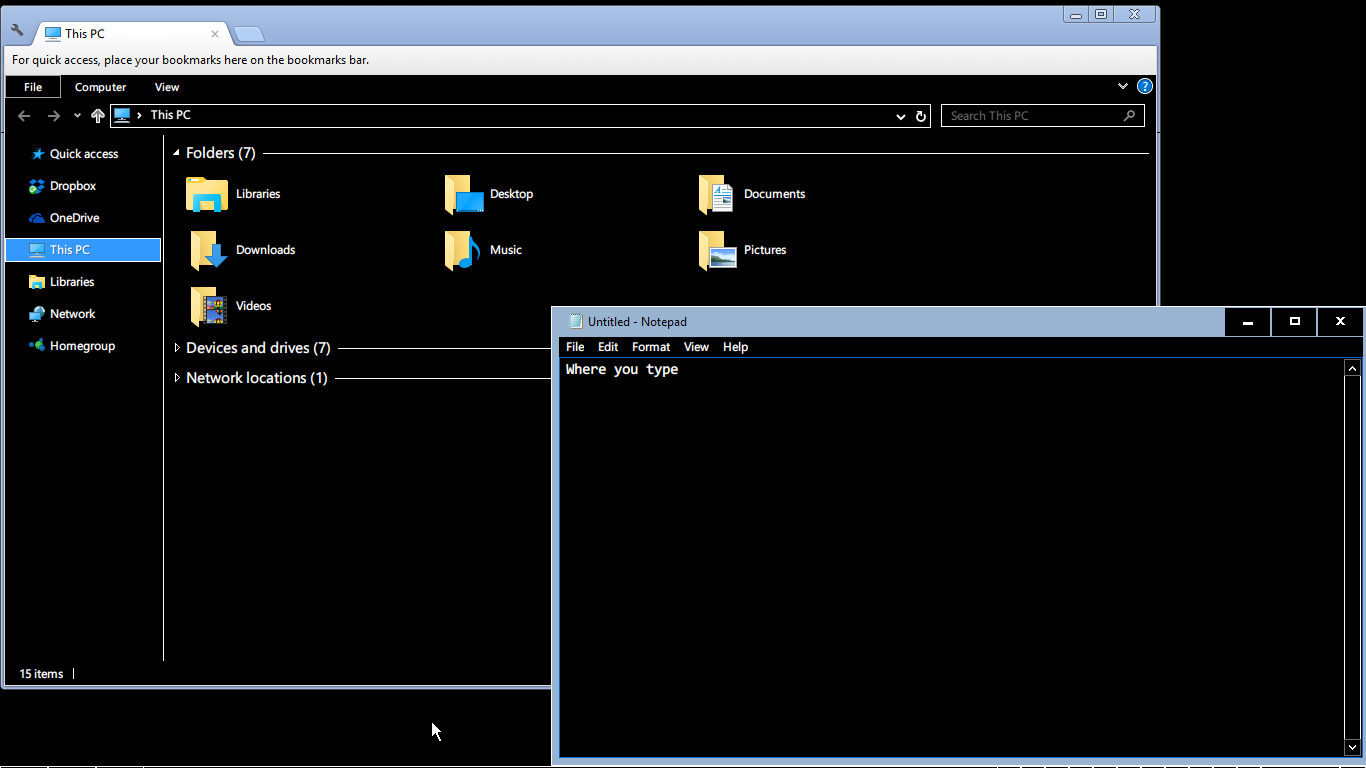Click the '15 items' status bar text
1366x768 pixels.
(41, 674)
